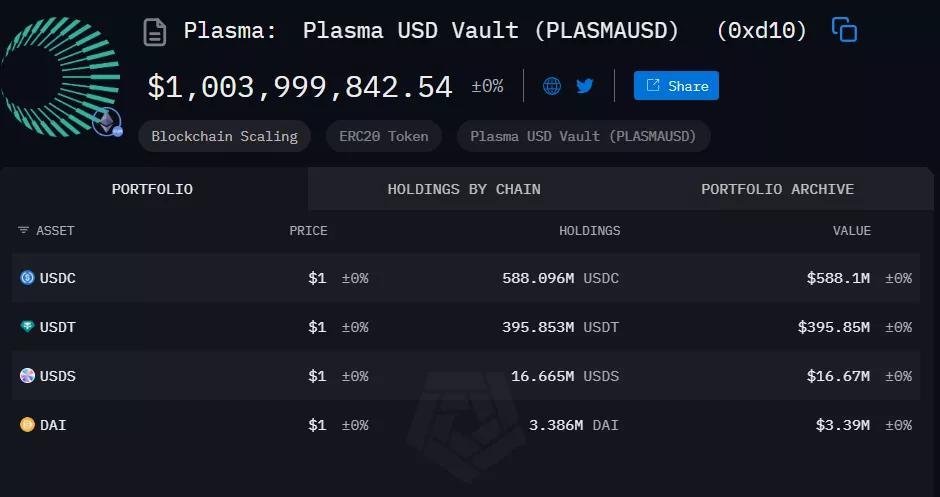Click the DAI coin icon
This screenshot has width=940, height=497.
(27, 425)
